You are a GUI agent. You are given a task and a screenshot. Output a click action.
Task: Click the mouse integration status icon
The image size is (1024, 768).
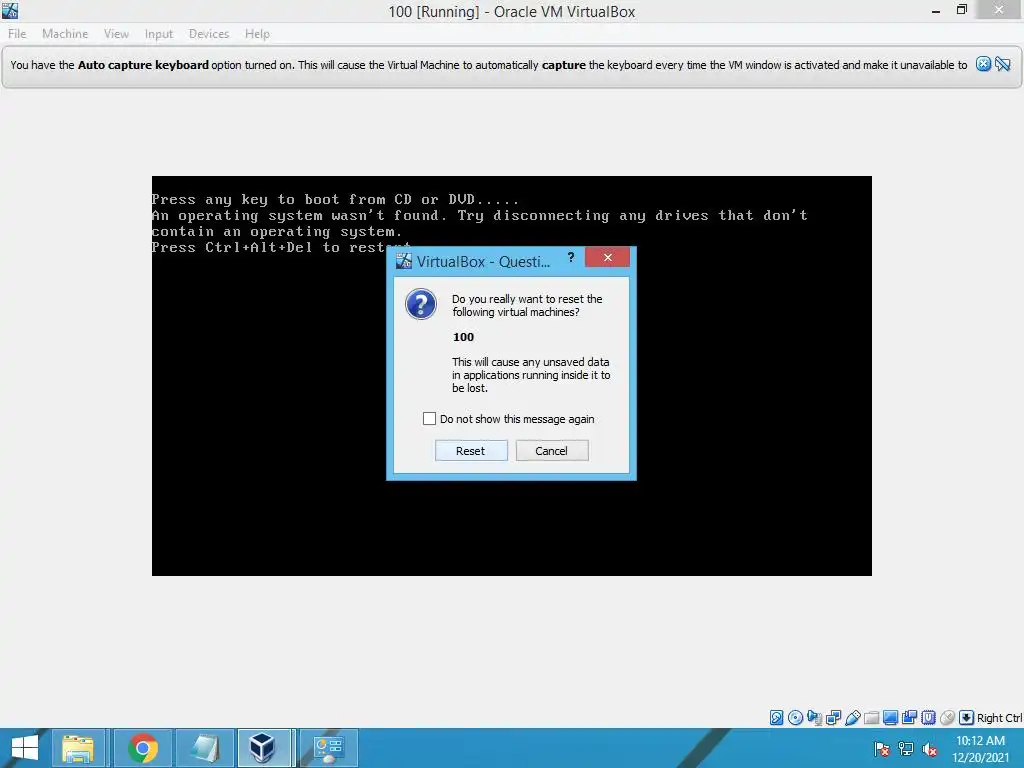click(947, 718)
